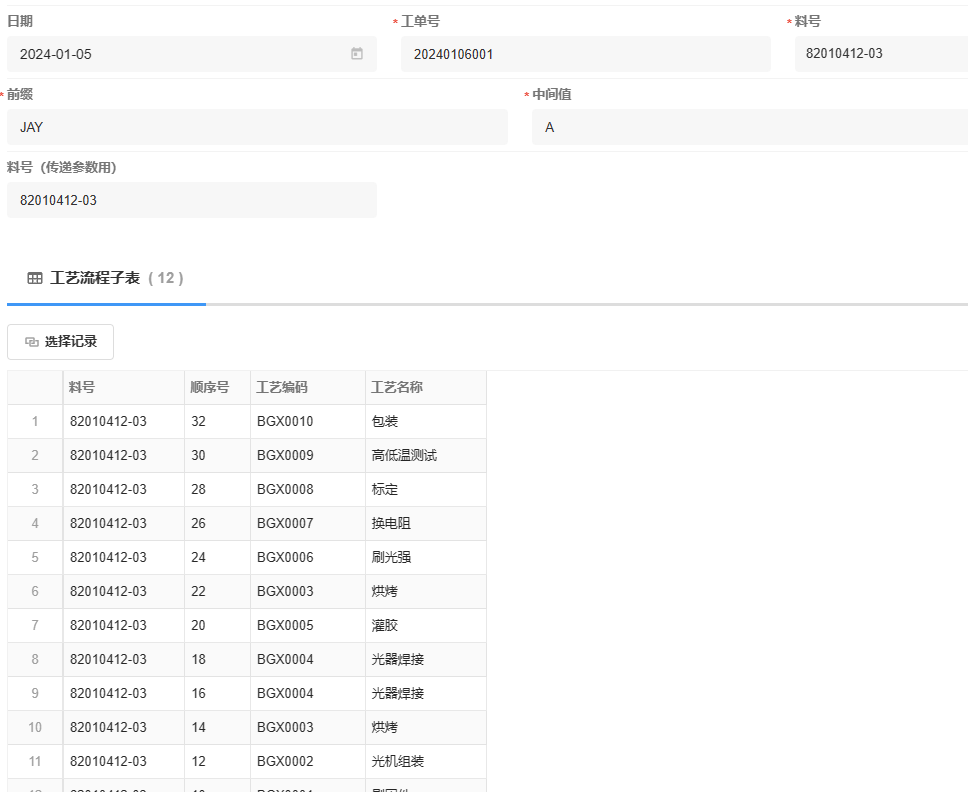Select the 高低温测试 process name cell
The image size is (968, 792).
pos(425,456)
